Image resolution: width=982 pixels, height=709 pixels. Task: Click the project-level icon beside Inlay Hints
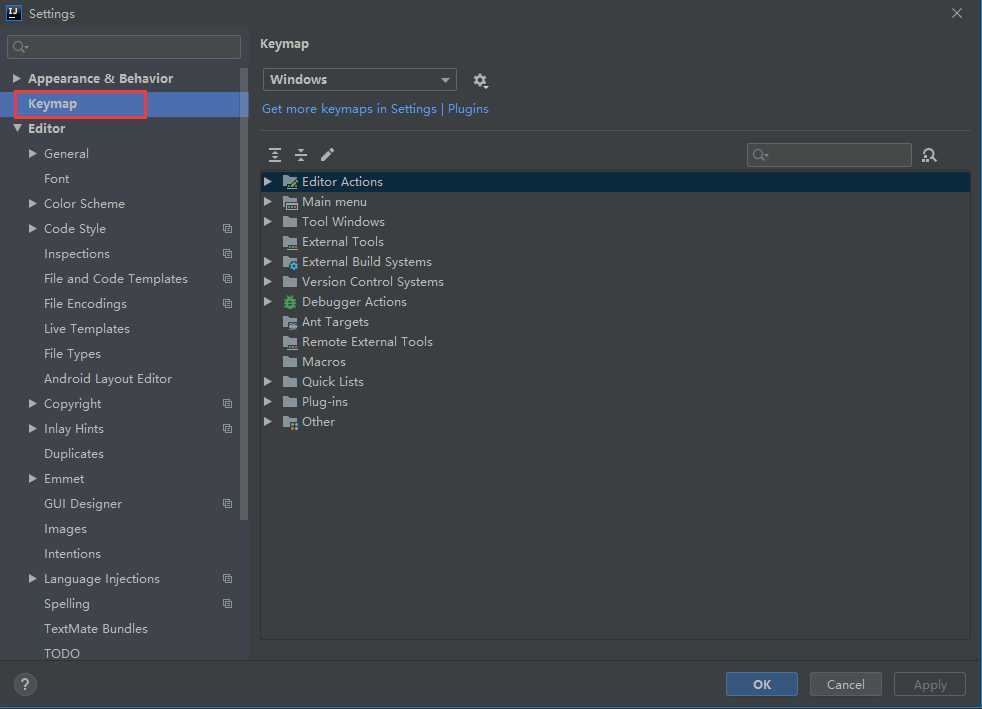tap(227, 429)
